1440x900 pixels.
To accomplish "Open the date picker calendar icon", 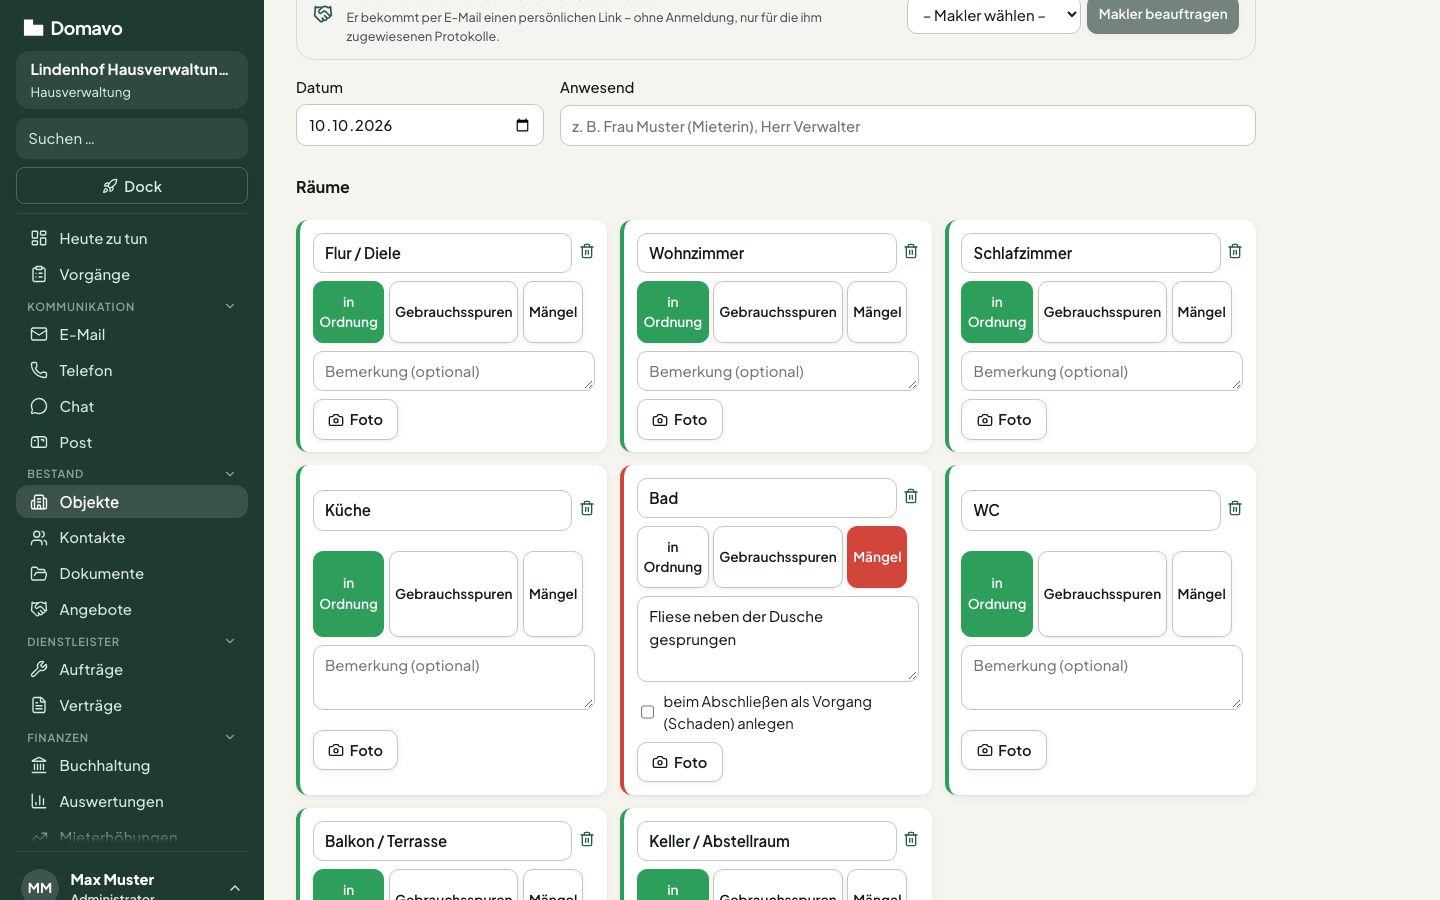I will (x=522, y=125).
